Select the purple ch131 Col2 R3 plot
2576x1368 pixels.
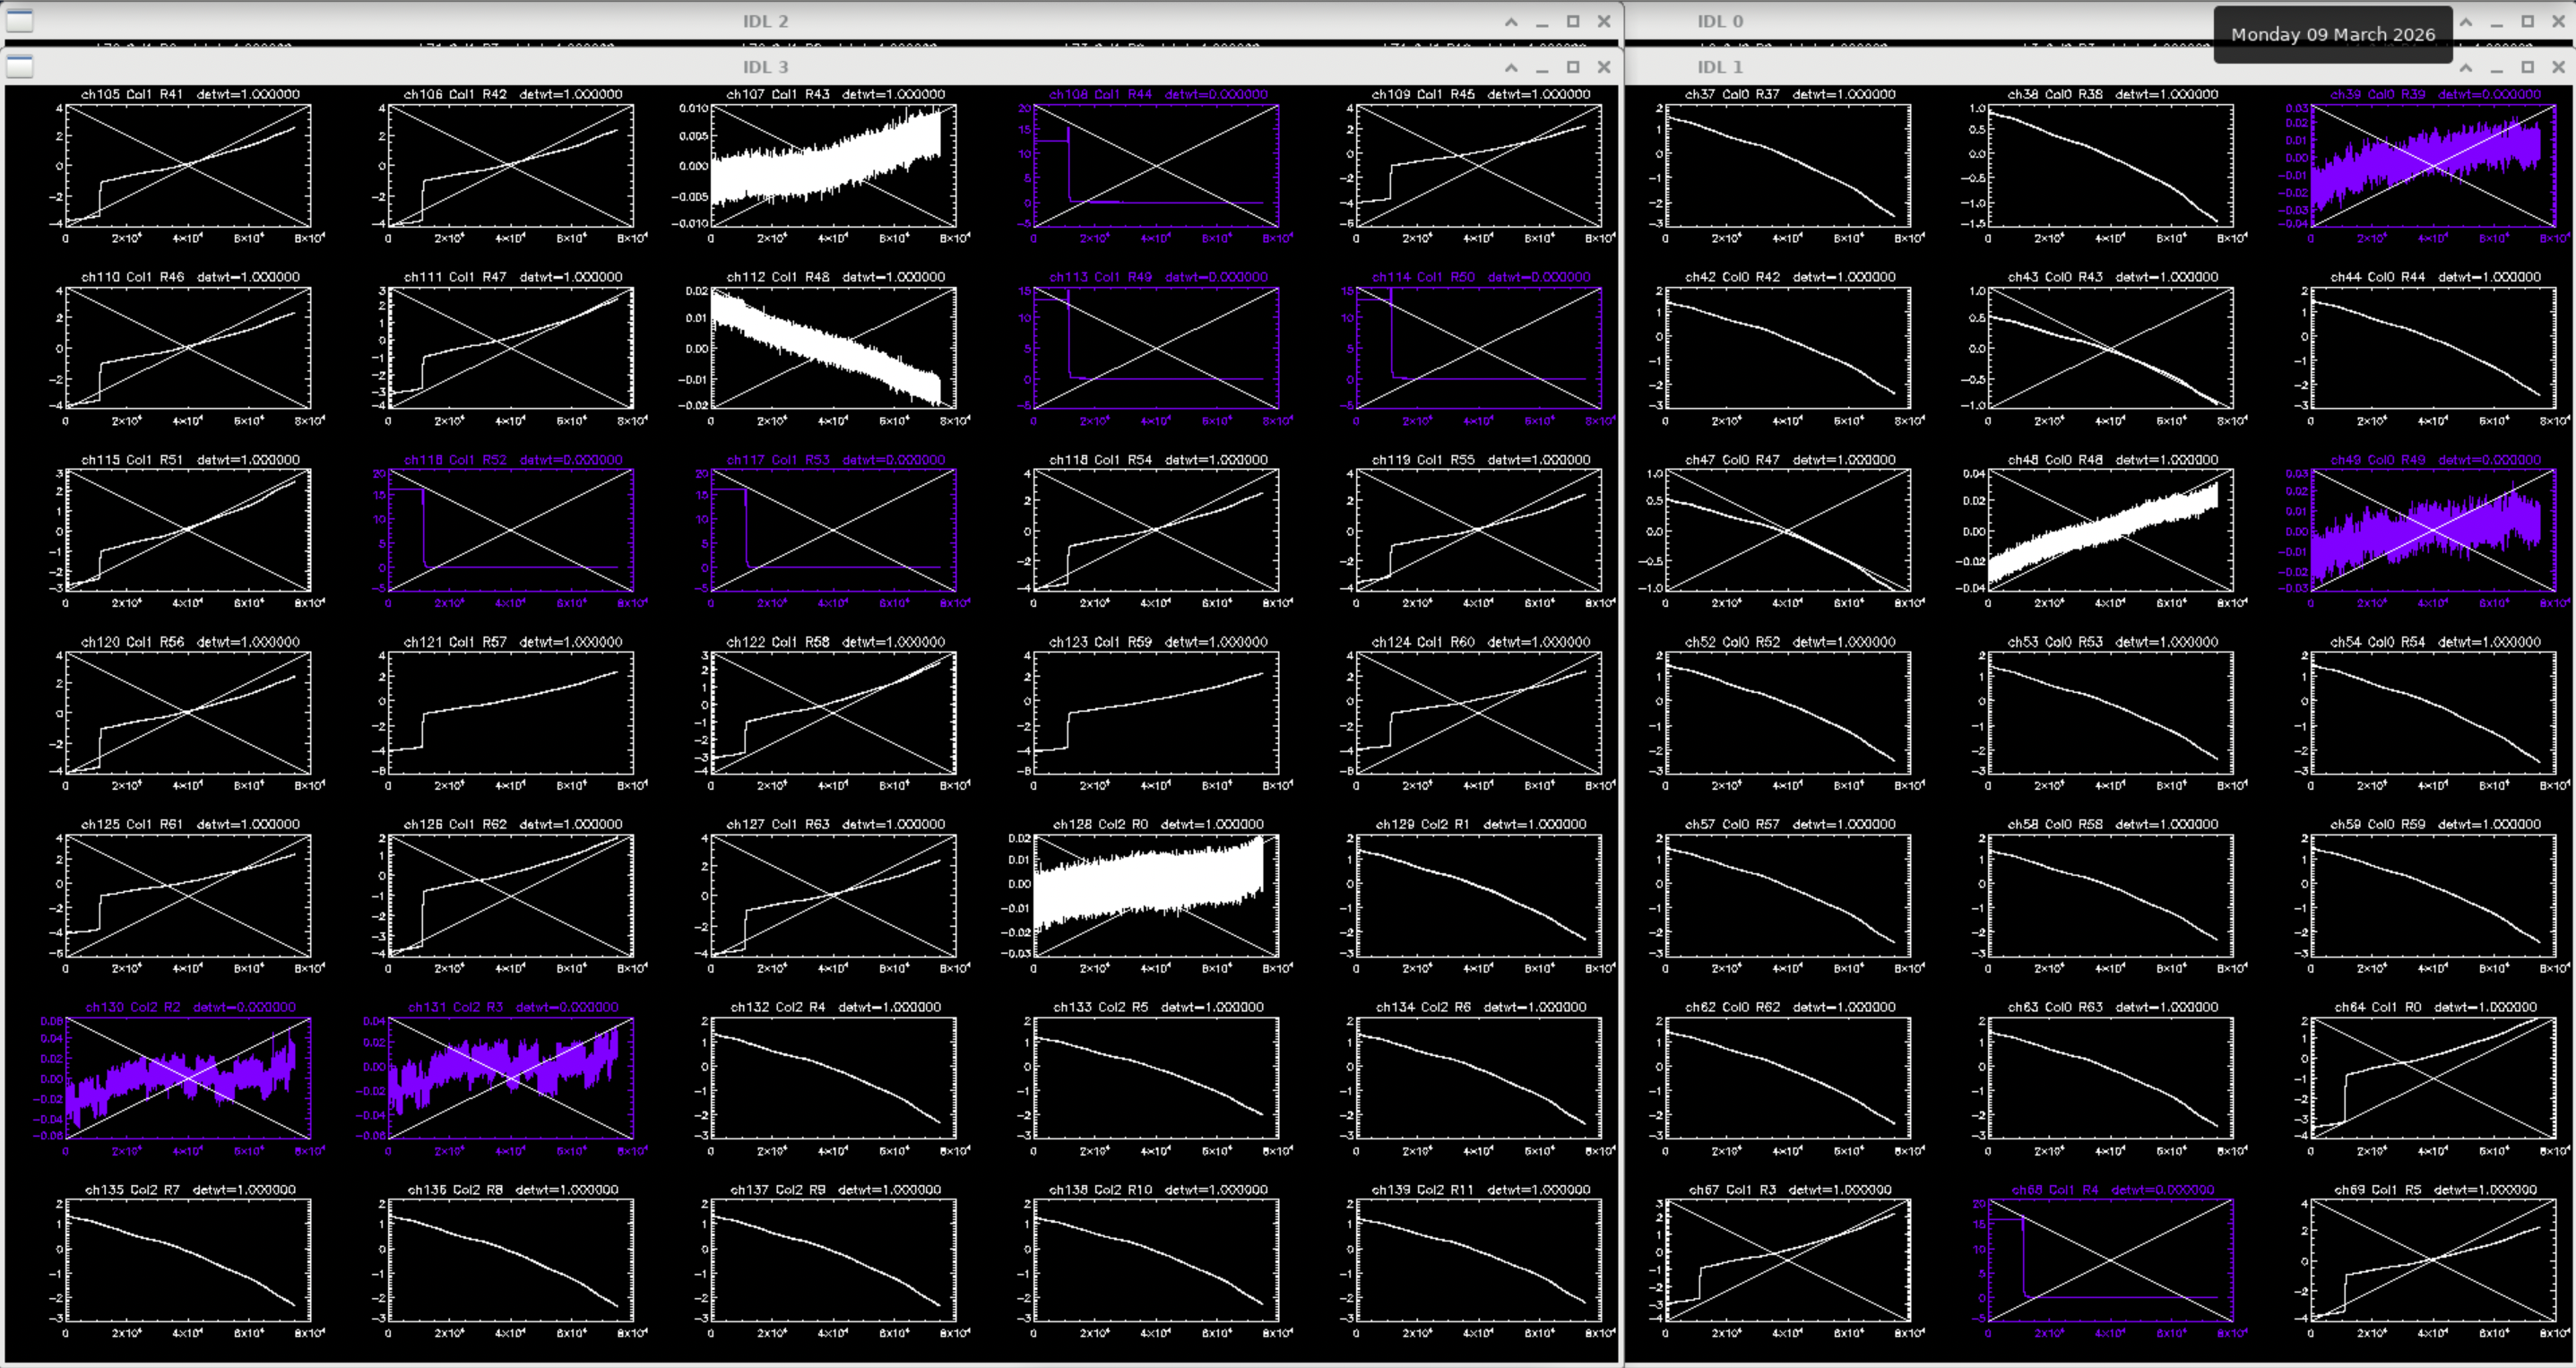coord(511,1078)
